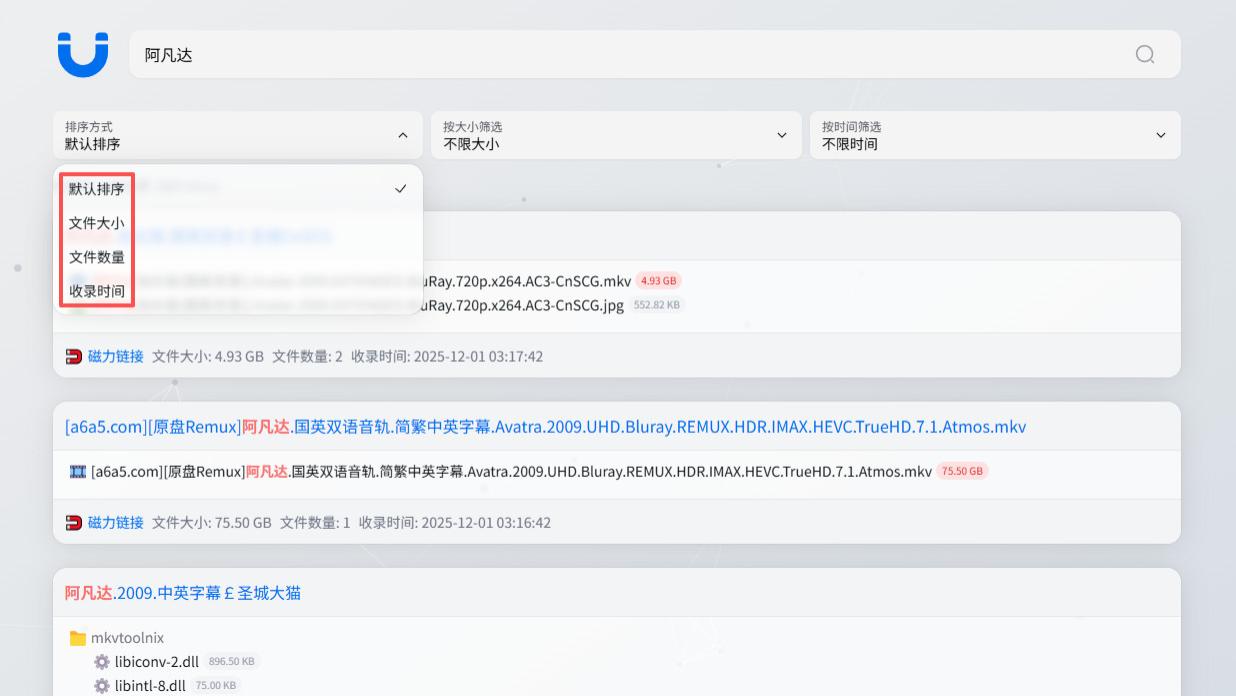This screenshot has height=696, width=1236.
Task: Click the site logo icon top-left
Action: tap(83, 54)
